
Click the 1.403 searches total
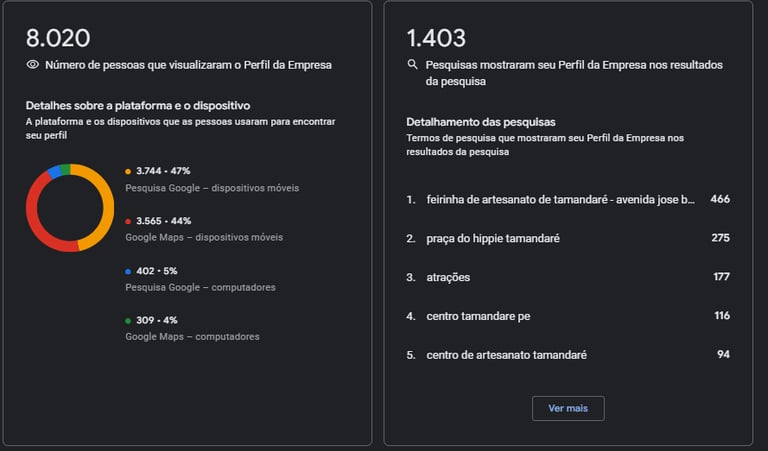436,38
